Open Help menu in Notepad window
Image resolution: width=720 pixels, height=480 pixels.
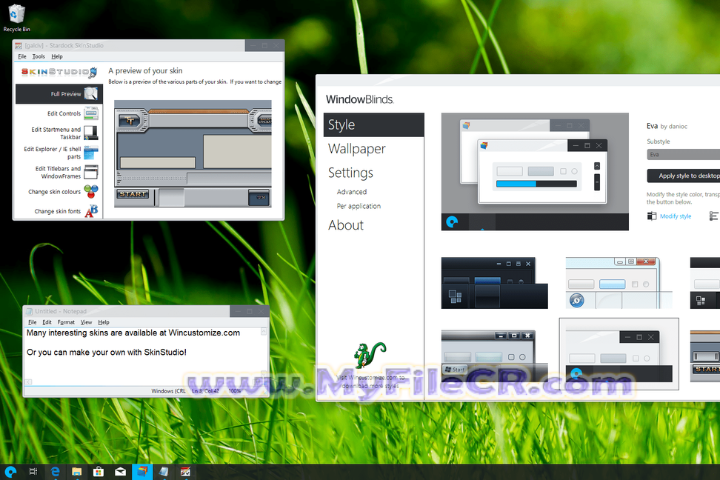click(x=103, y=322)
